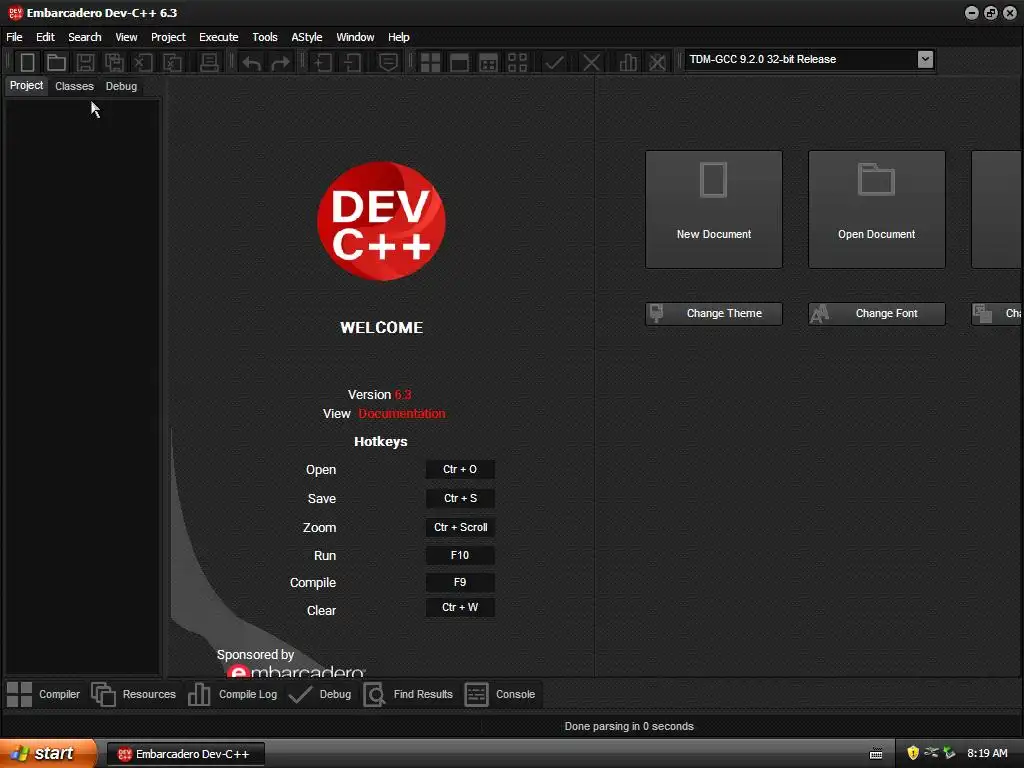Open the Tools menu
Image resolution: width=1024 pixels, height=768 pixels.
pos(264,37)
